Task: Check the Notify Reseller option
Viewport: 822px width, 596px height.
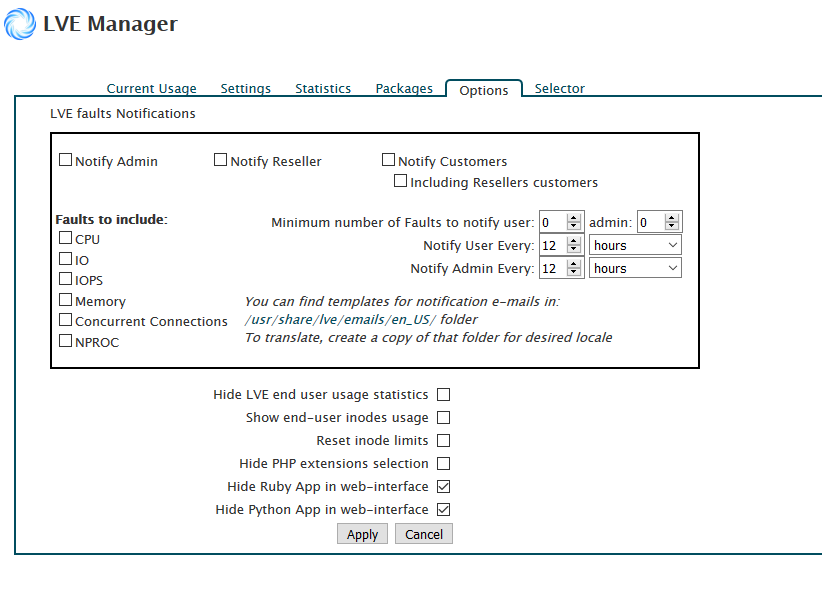Action: coord(221,160)
